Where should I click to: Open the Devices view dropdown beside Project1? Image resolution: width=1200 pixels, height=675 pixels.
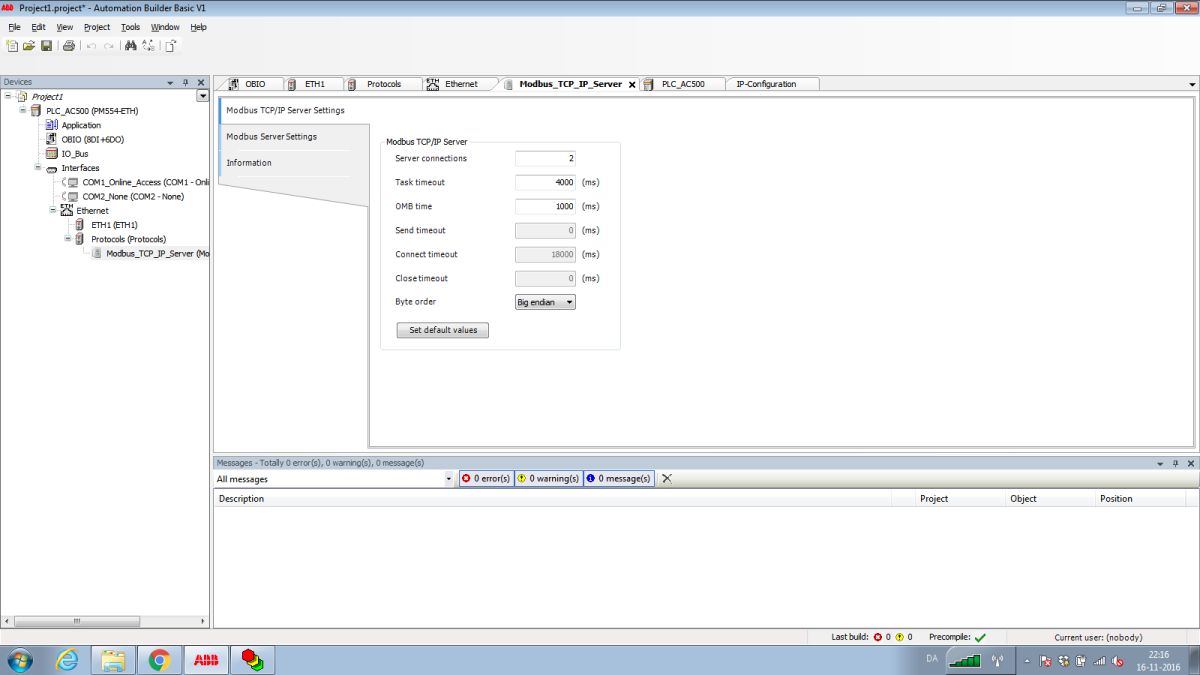click(203, 96)
